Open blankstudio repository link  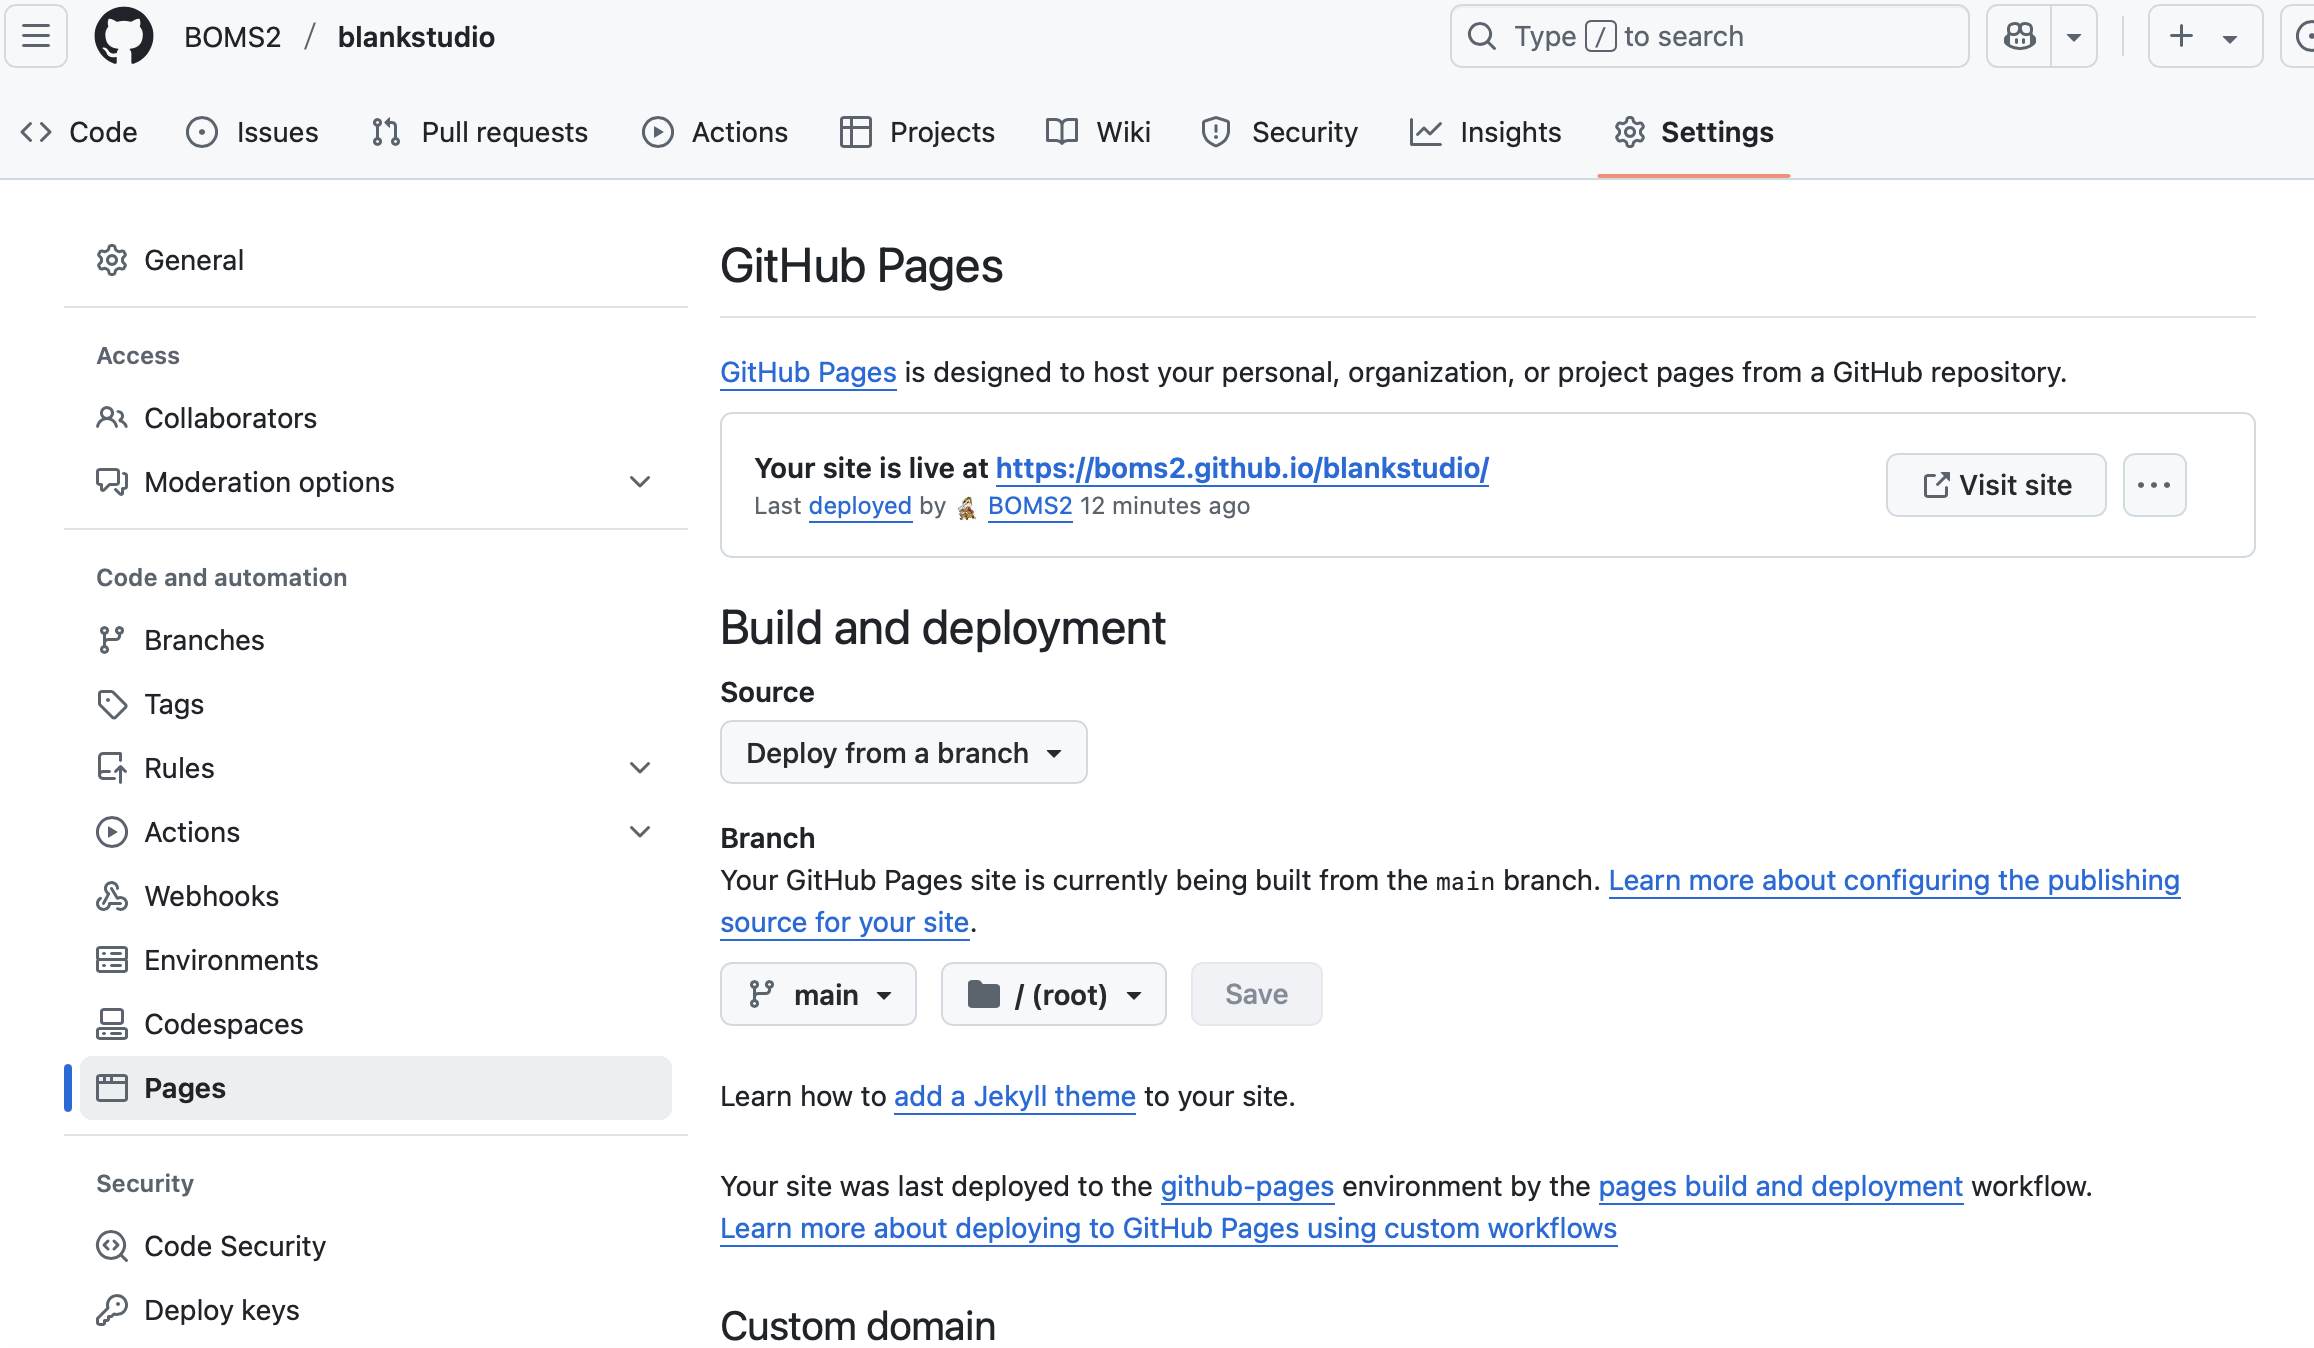coord(416,37)
